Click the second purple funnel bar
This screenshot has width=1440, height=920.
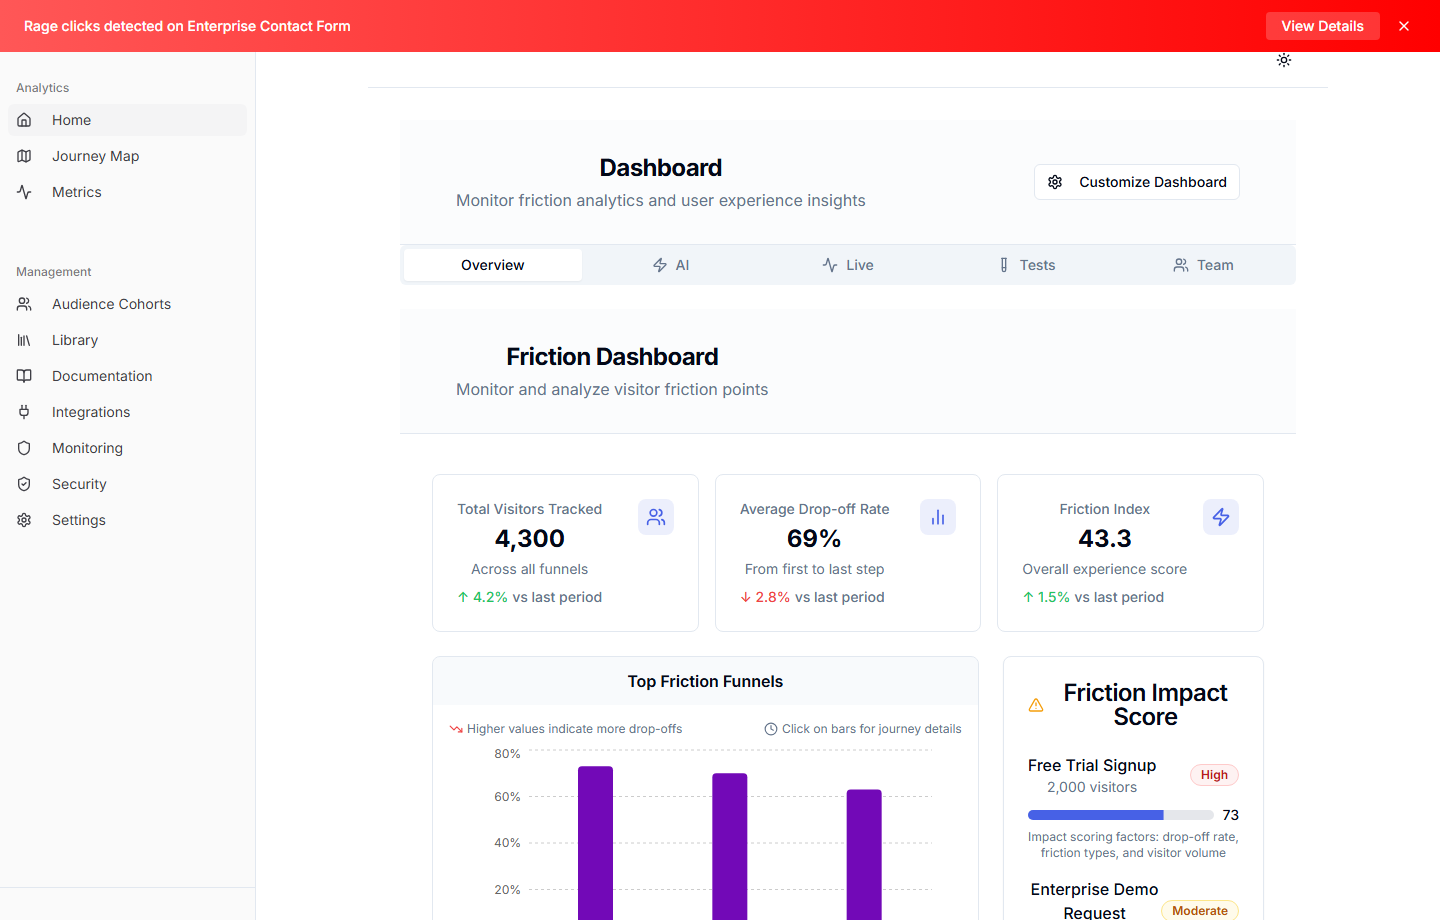pyautogui.click(x=730, y=846)
